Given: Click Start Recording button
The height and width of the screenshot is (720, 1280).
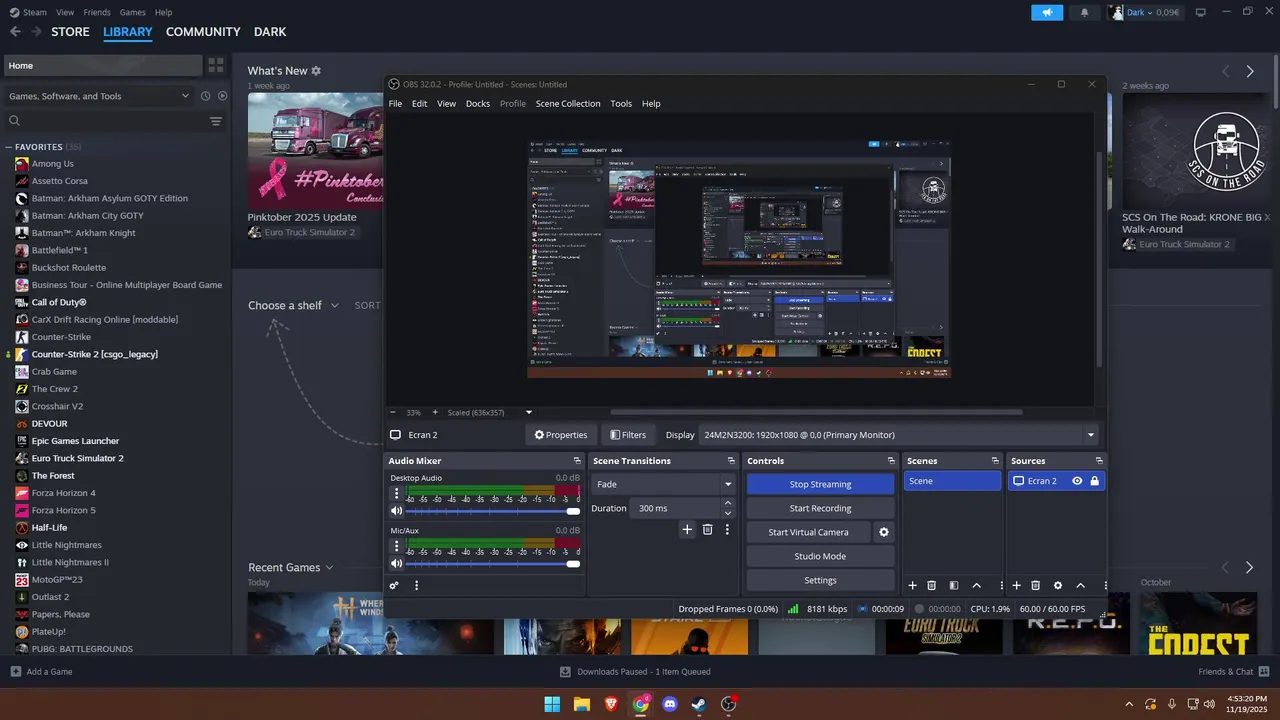Looking at the screenshot, I should pyautogui.click(x=820, y=508).
